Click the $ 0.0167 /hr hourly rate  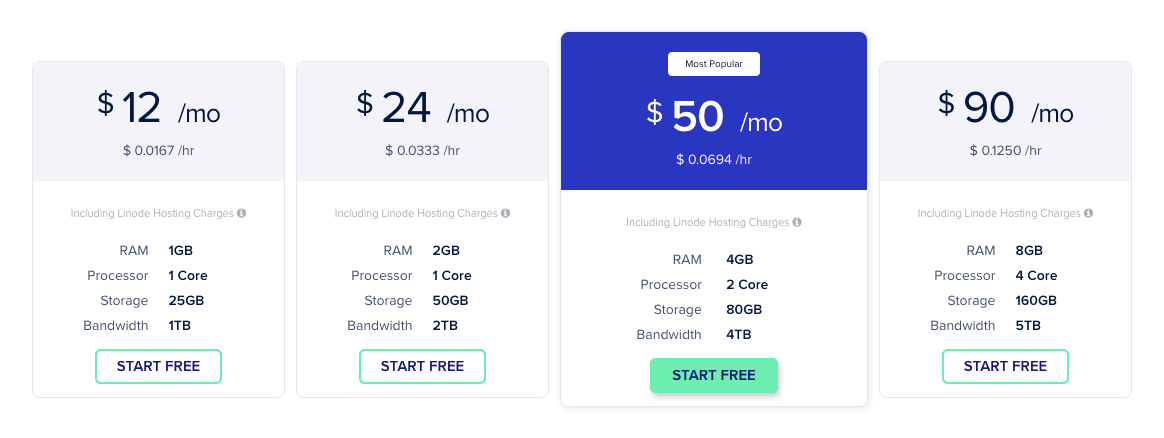158,150
